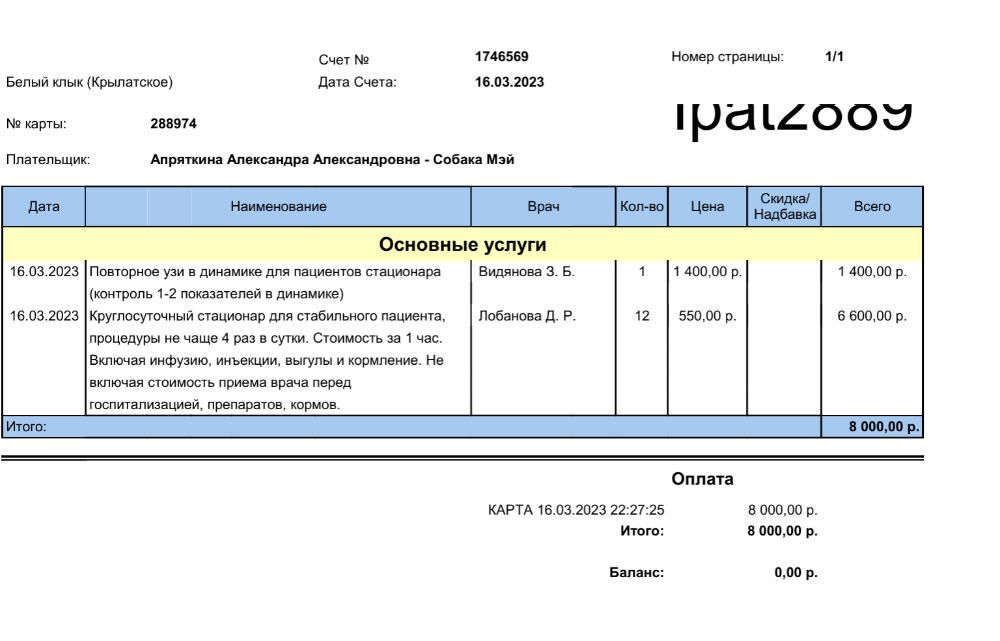The width and height of the screenshot is (1000, 641).
Task: Click doctor name Видянова З. Б.
Action: (x=527, y=271)
